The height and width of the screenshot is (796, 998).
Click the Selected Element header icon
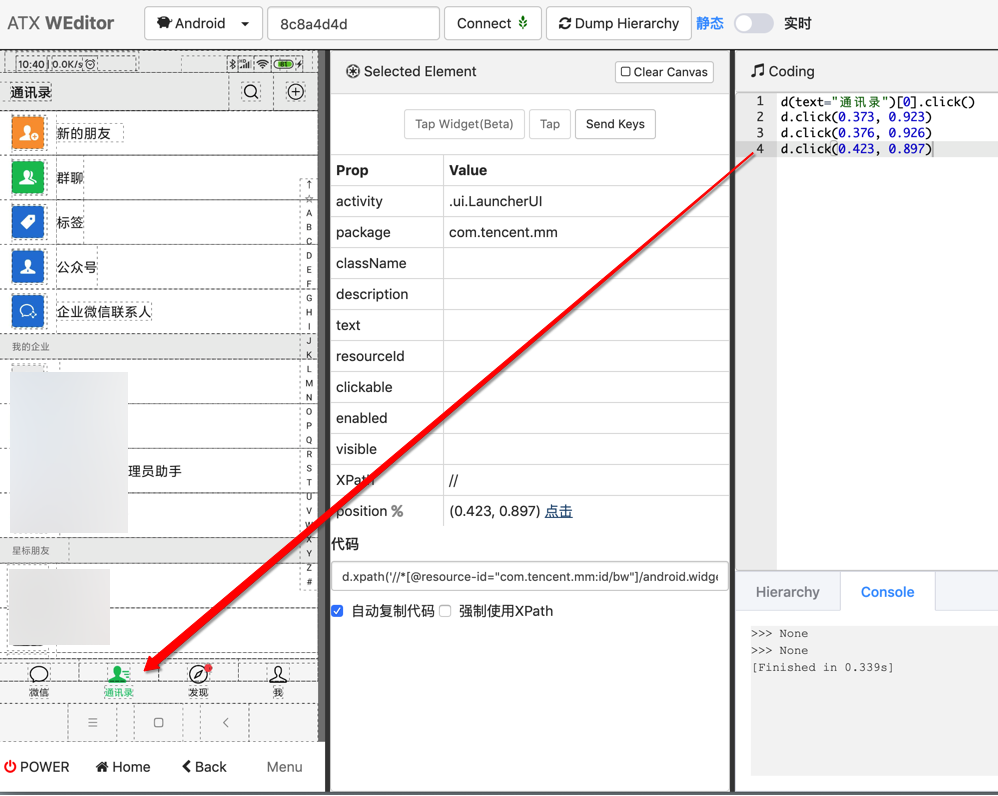pos(353,71)
